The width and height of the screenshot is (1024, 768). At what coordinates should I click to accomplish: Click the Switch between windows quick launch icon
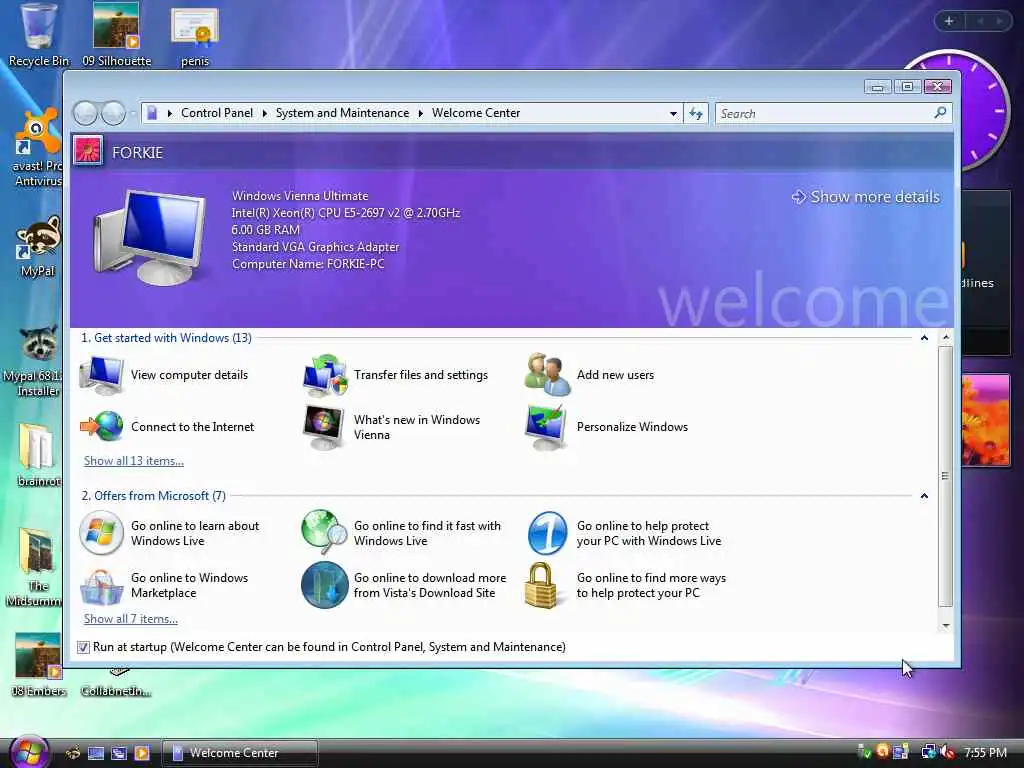(119, 753)
